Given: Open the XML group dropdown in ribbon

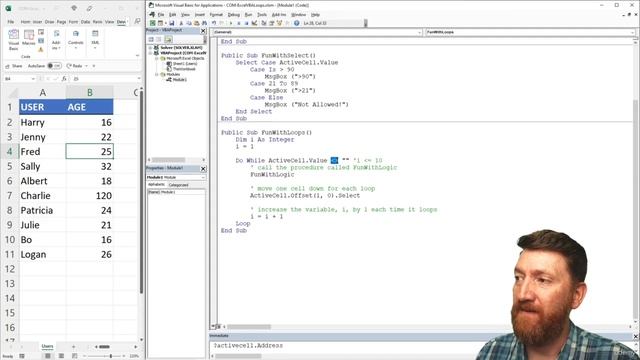Looking at the screenshot, I should click(95, 40).
